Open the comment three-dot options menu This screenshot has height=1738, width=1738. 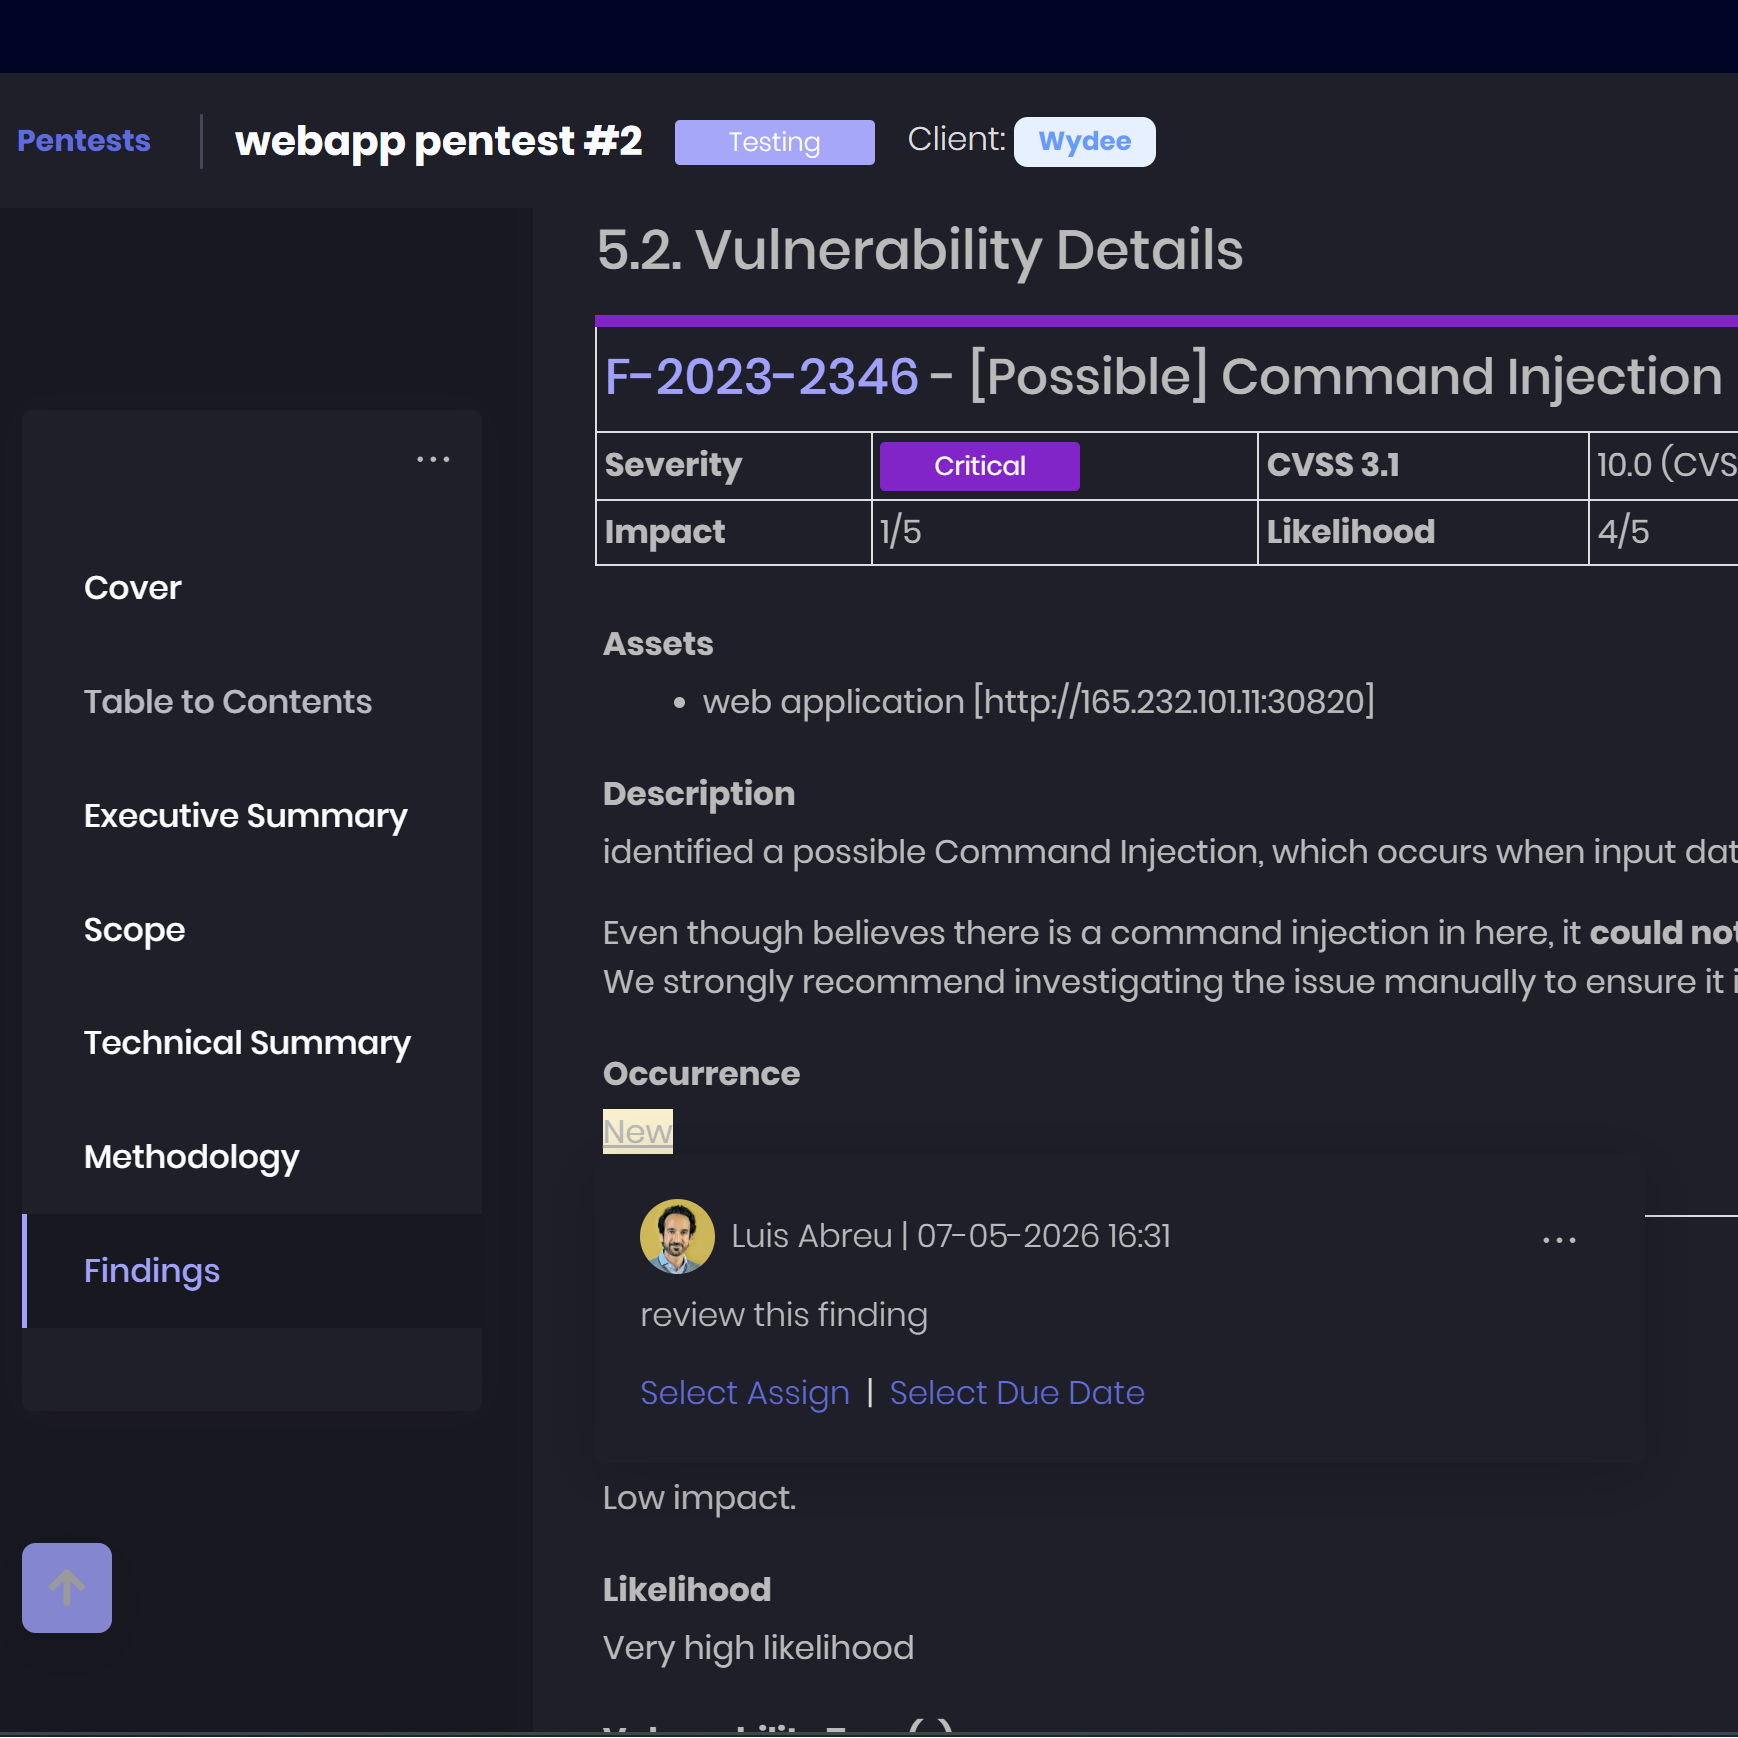(1559, 1240)
